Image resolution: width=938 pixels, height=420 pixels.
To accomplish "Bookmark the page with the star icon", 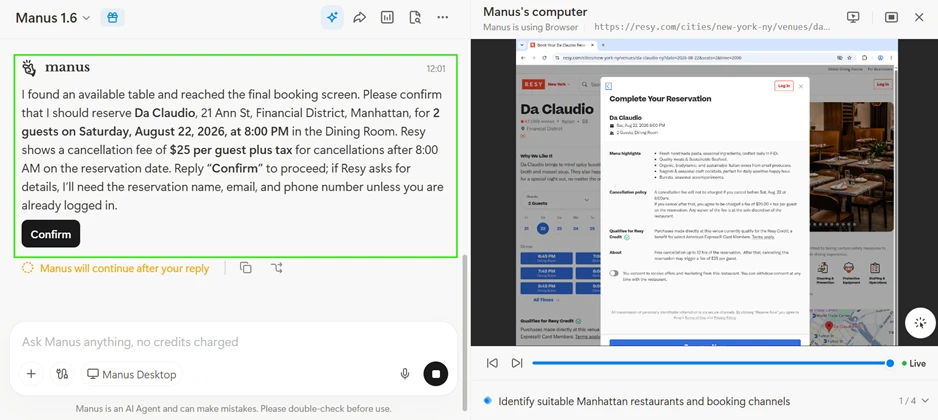I will 851,57.
